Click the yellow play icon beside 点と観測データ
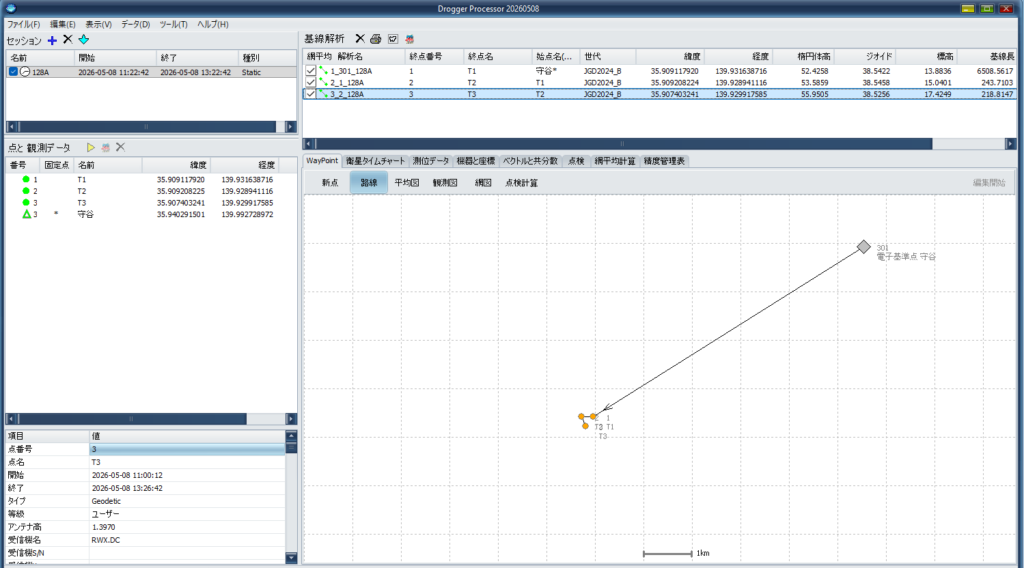Screen dimensions: 1024x568 click(x=91, y=148)
